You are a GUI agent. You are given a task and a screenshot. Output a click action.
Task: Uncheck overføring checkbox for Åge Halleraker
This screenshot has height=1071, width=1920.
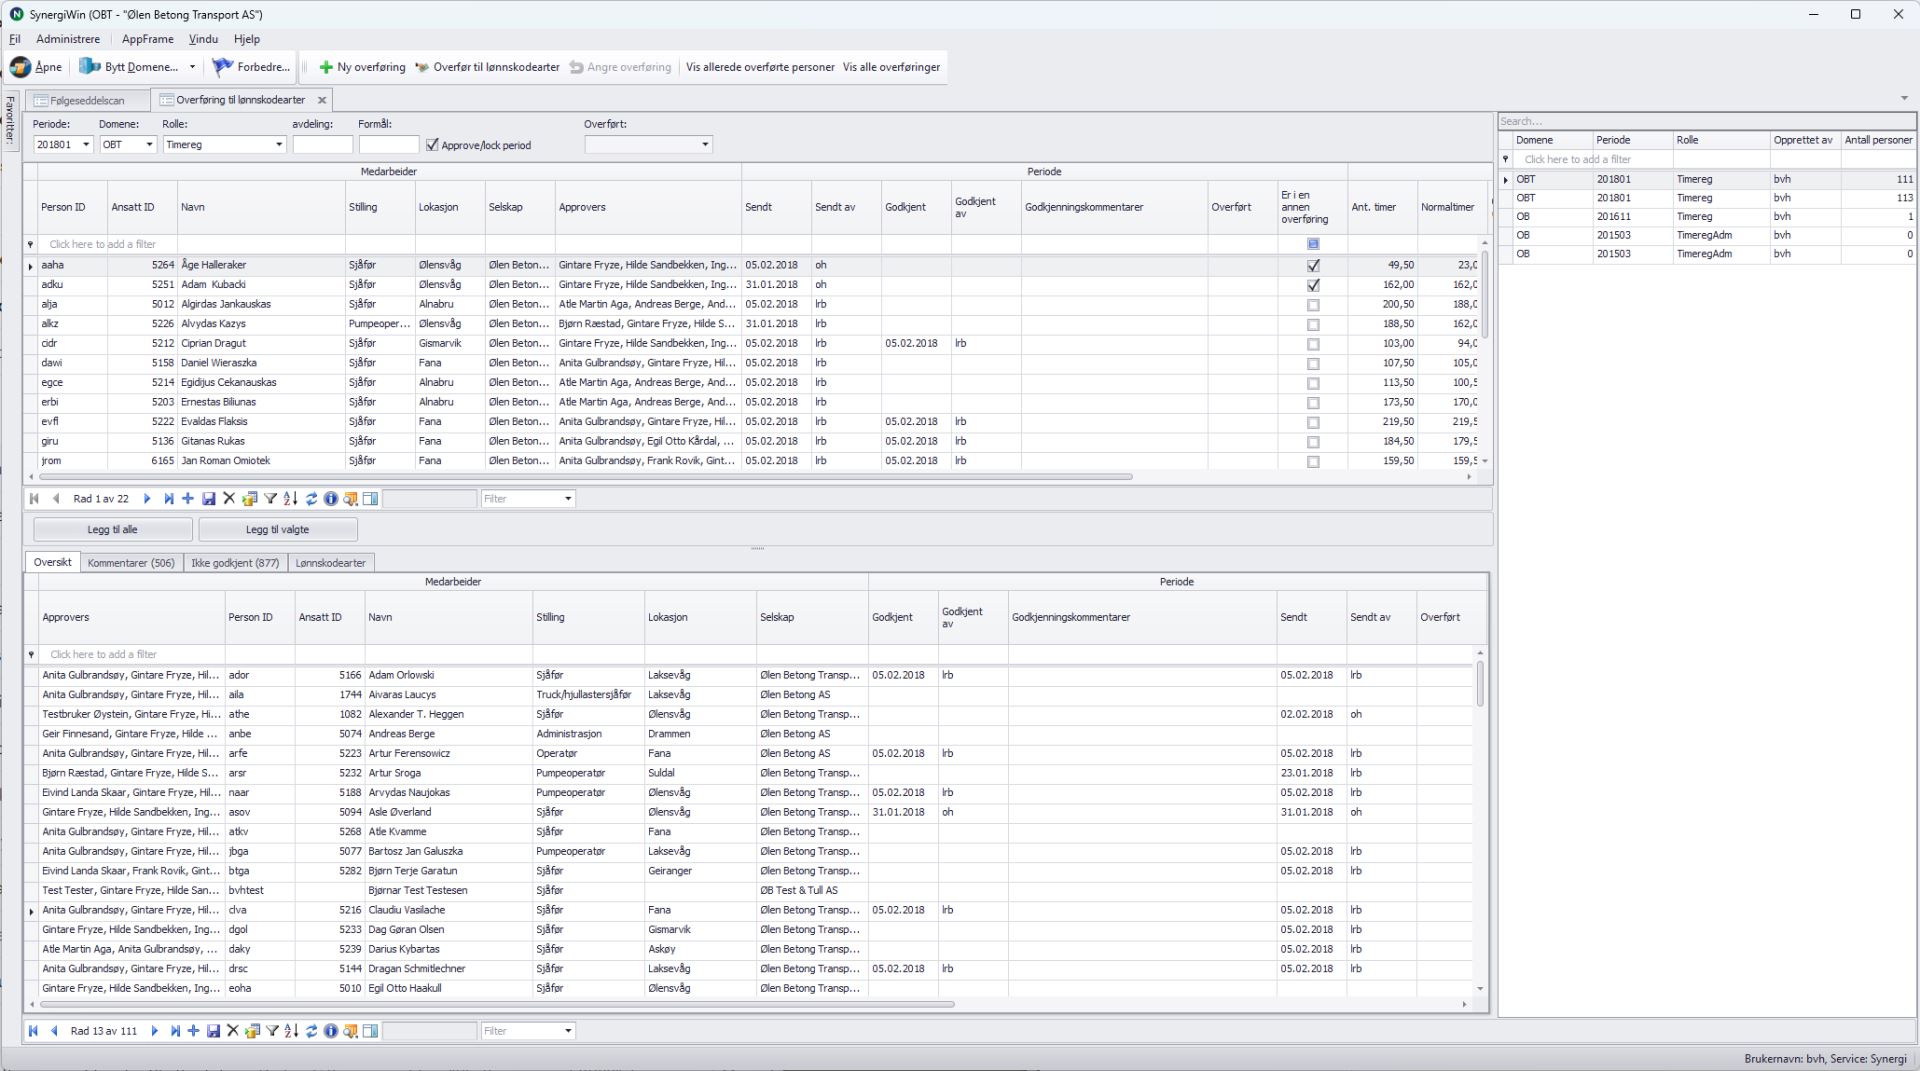1313,266
